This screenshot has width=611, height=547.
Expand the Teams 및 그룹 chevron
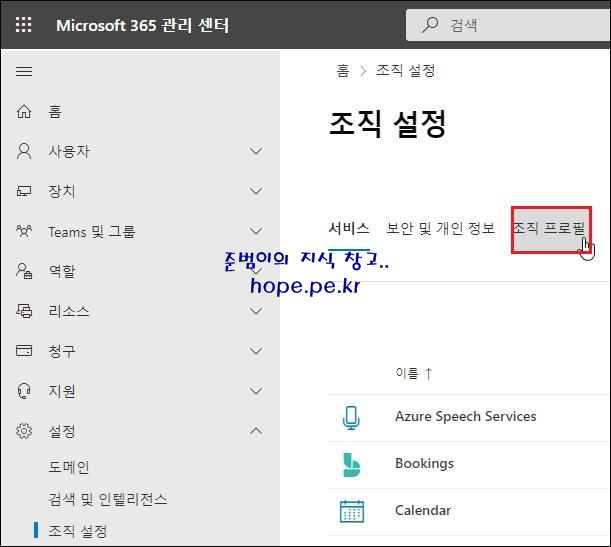256,231
